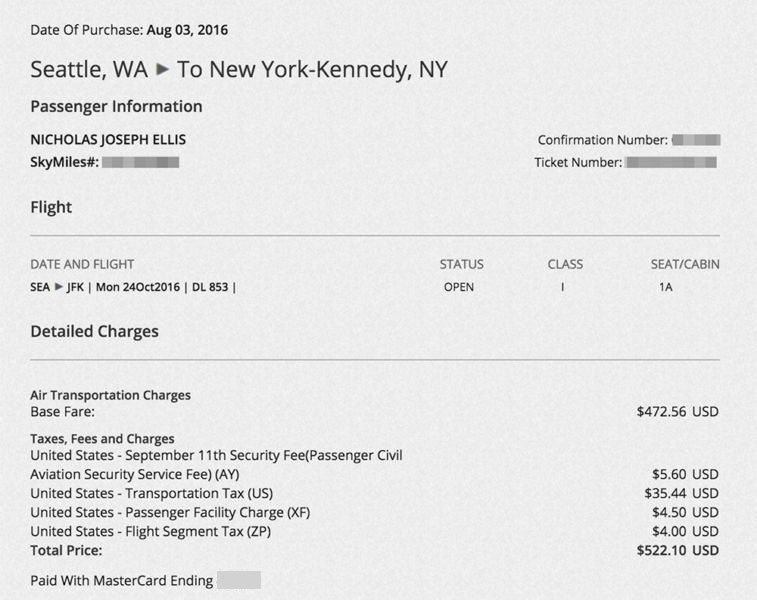Image resolution: width=757 pixels, height=600 pixels.
Task: Click the passenger name Nicholas Joseph Ellis
Action: point(108,140)
